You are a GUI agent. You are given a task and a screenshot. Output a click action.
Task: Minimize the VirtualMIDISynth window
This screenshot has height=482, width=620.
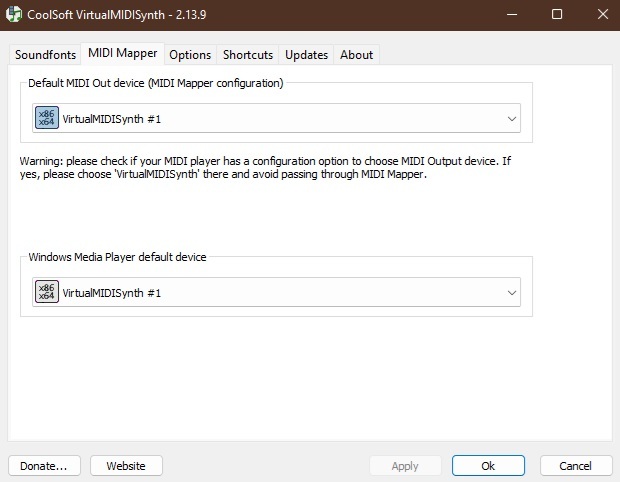pyautogui.click(x=512, y=14)
